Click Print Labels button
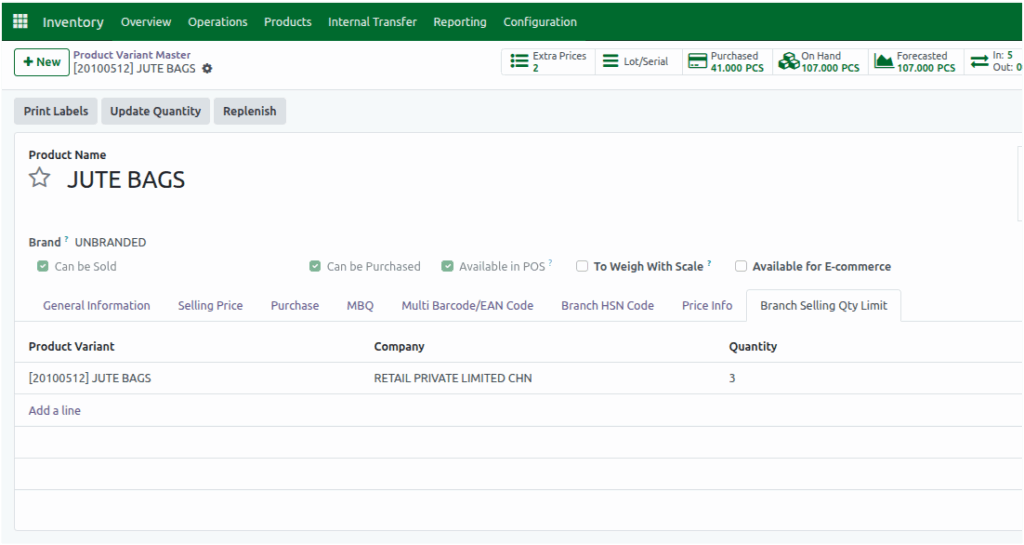Viewport: 1024px width, 545px height. click(56, 111)
